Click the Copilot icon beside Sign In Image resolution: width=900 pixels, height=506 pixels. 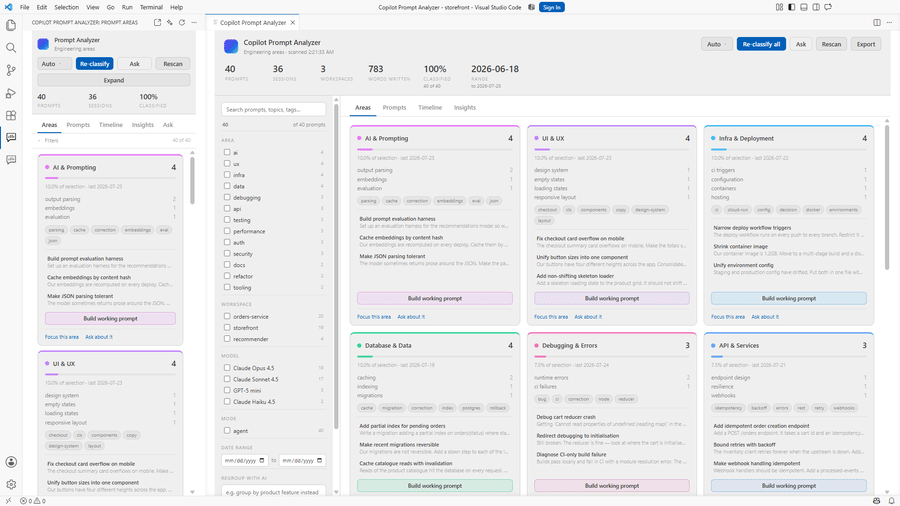pos(532,7)
